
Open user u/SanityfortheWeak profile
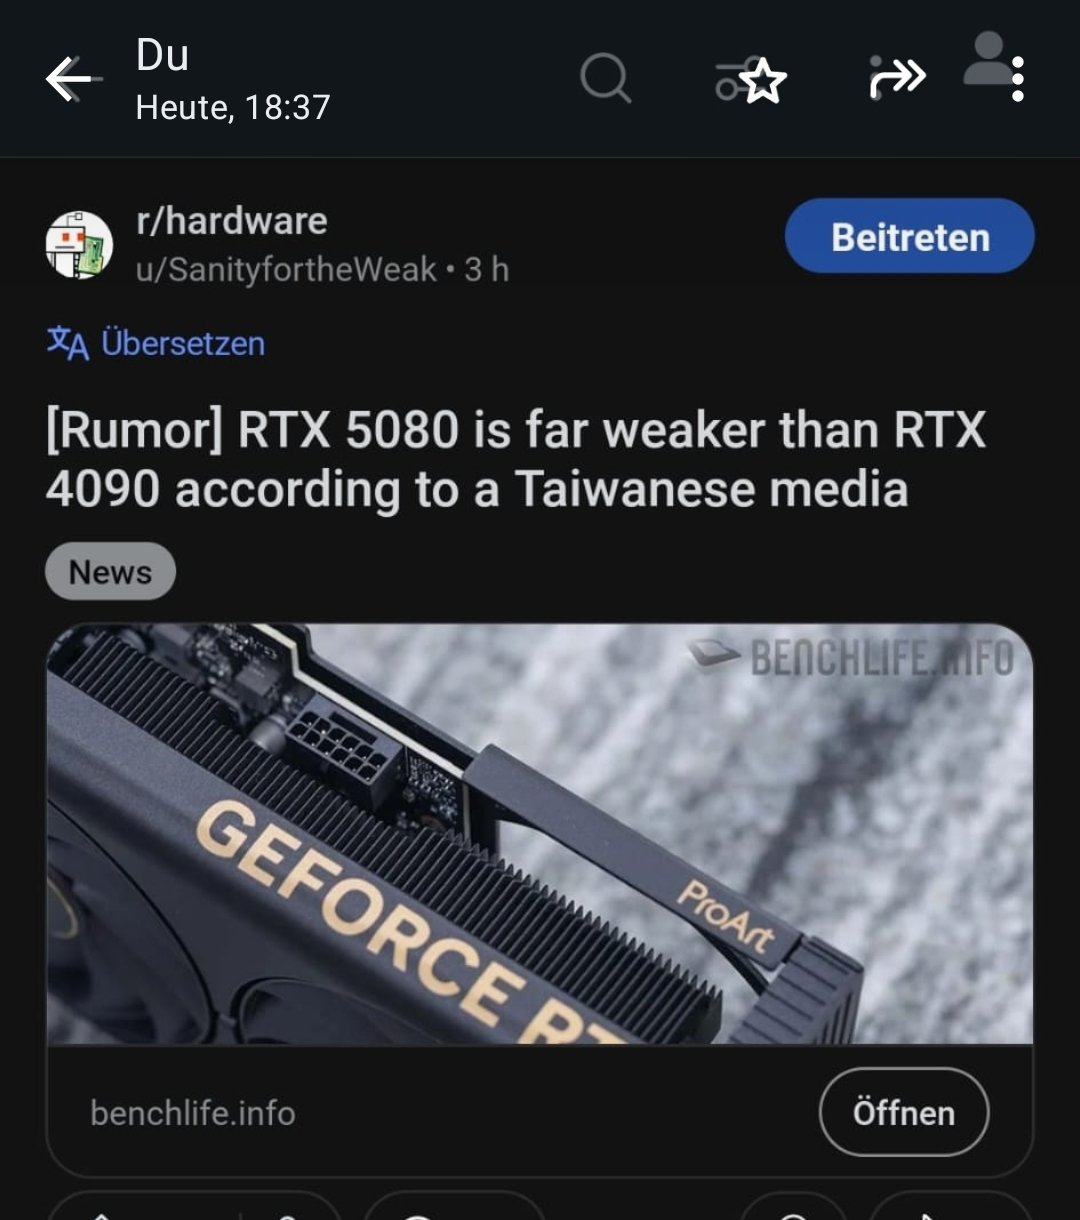(286, 269)
